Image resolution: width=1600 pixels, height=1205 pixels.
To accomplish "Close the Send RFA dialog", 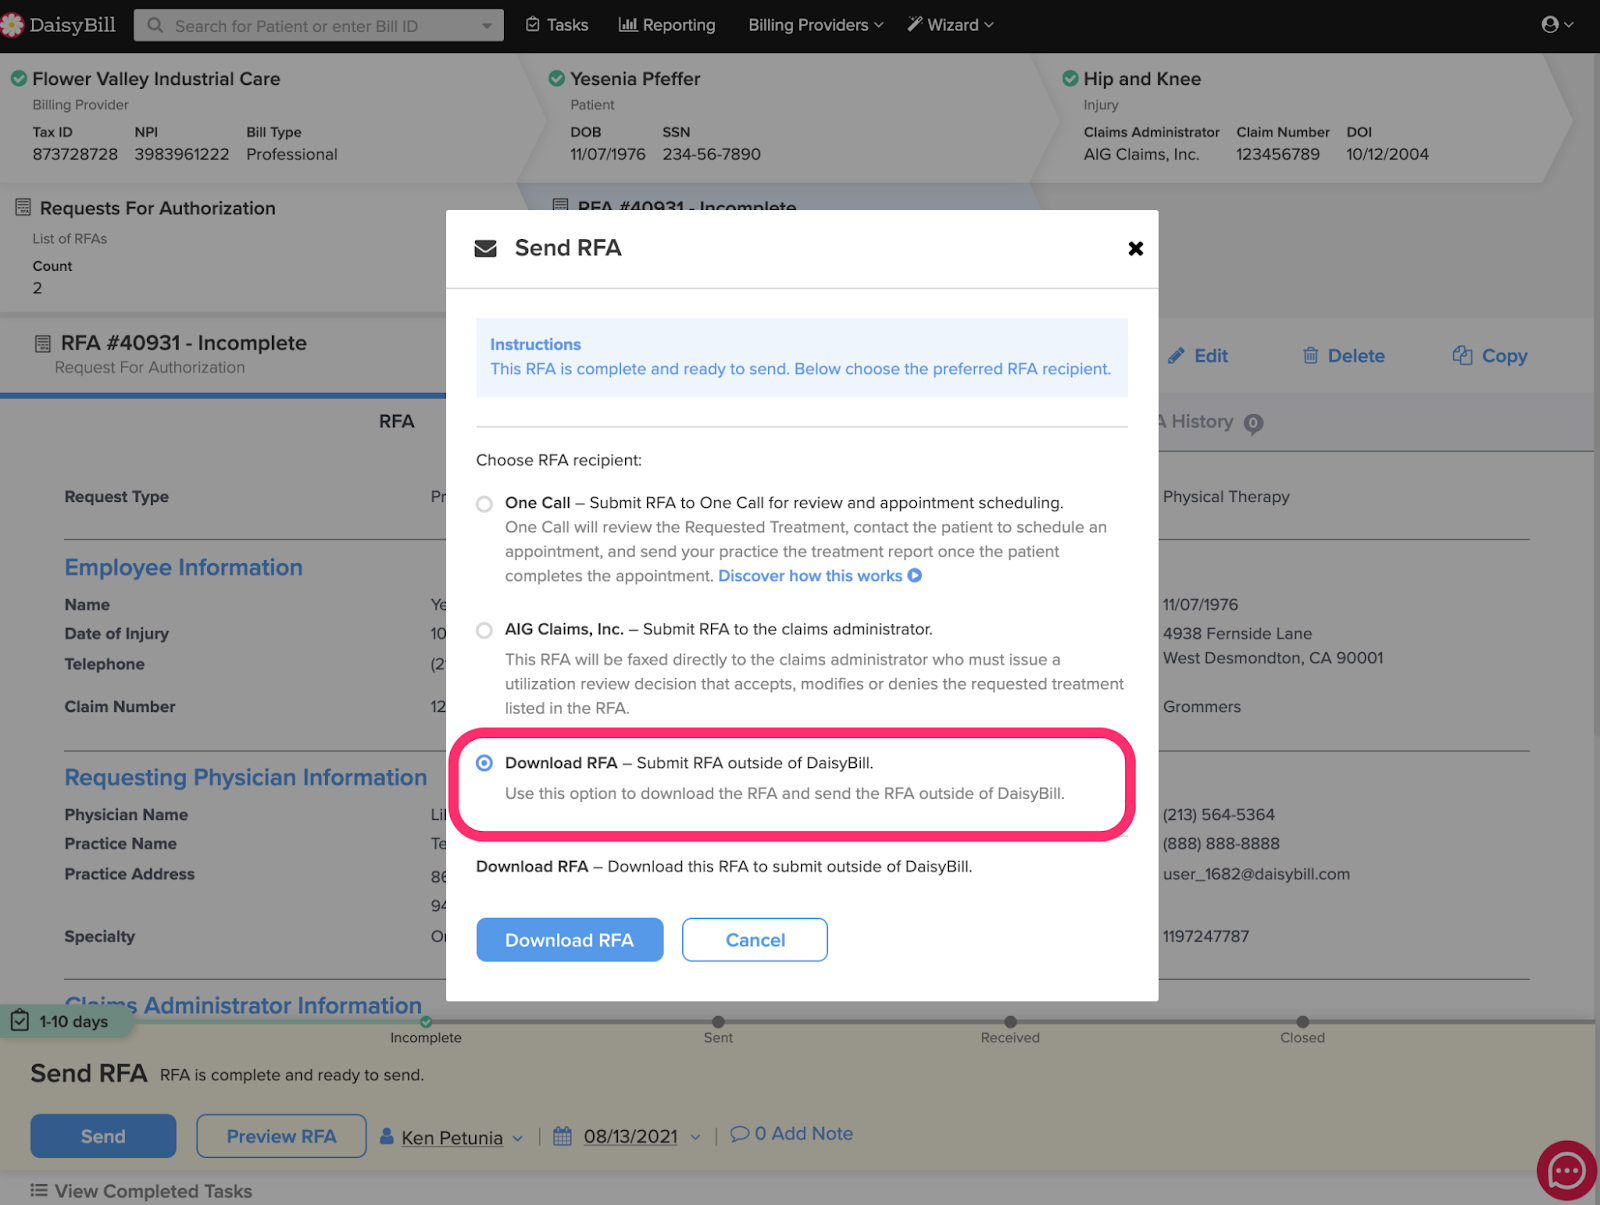I will click(x=1135, y=248).
